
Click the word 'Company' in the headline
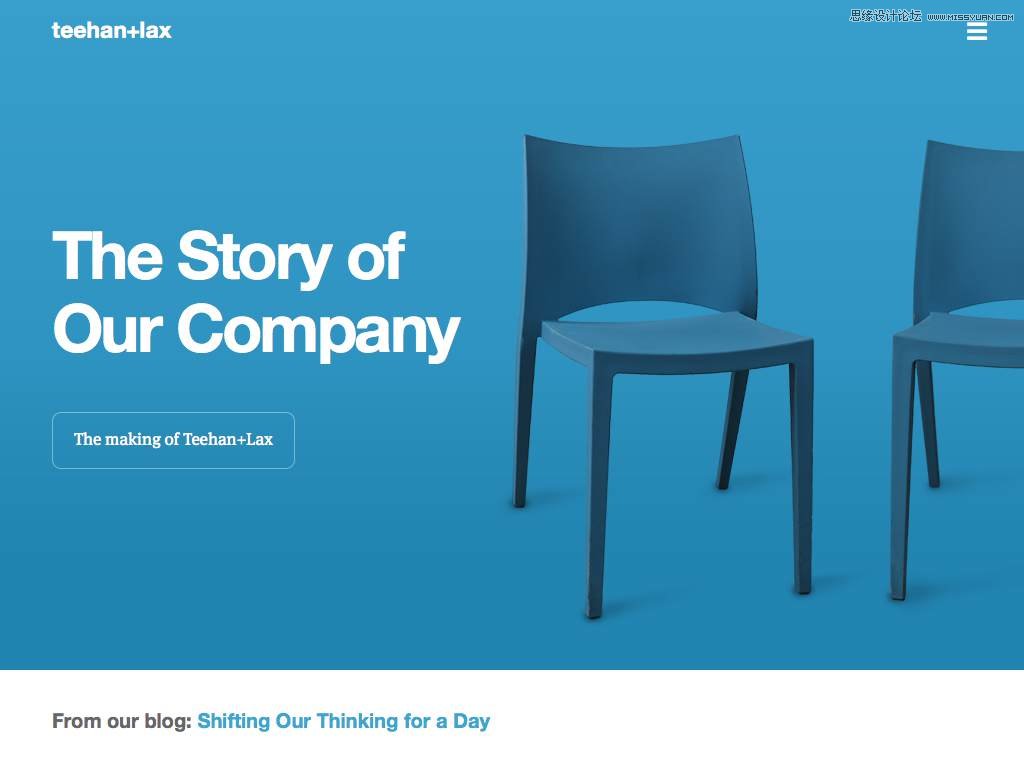tap(319, 330)
